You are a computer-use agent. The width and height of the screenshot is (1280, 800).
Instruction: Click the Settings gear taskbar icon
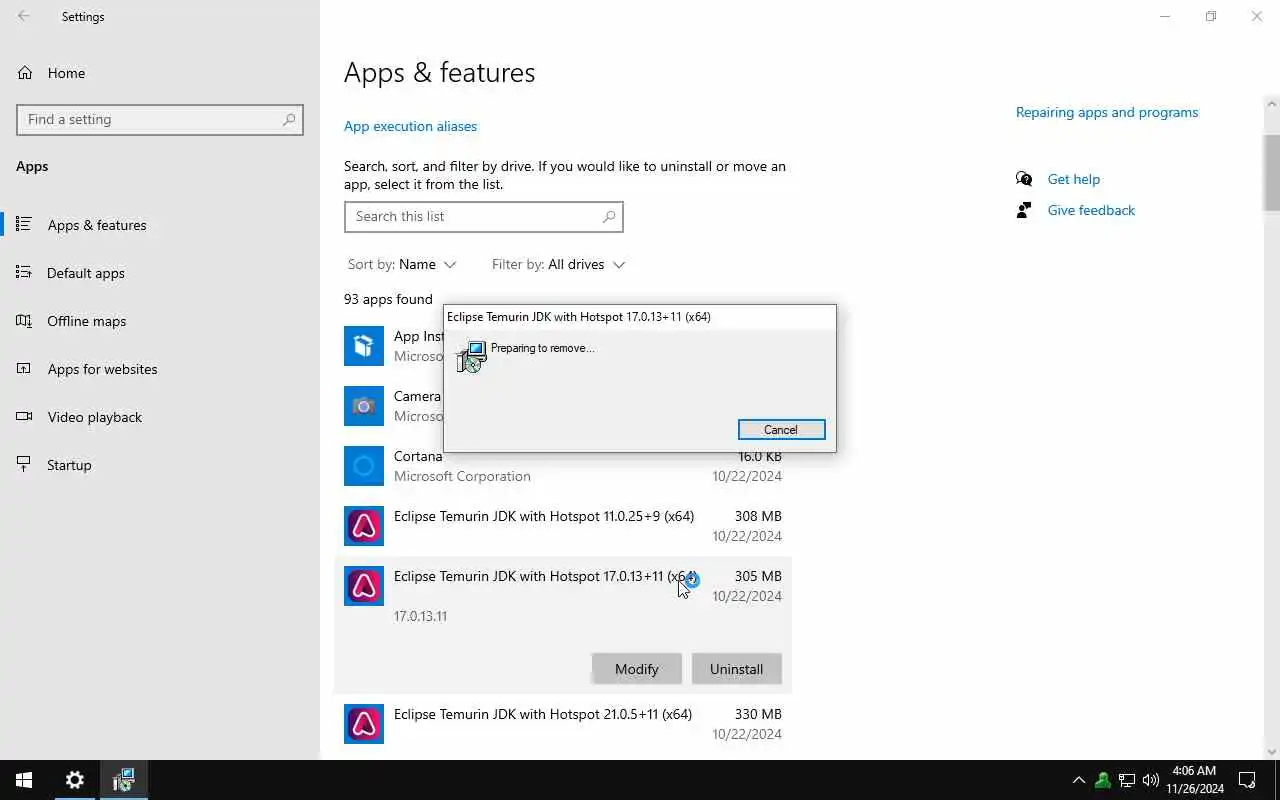75,780
